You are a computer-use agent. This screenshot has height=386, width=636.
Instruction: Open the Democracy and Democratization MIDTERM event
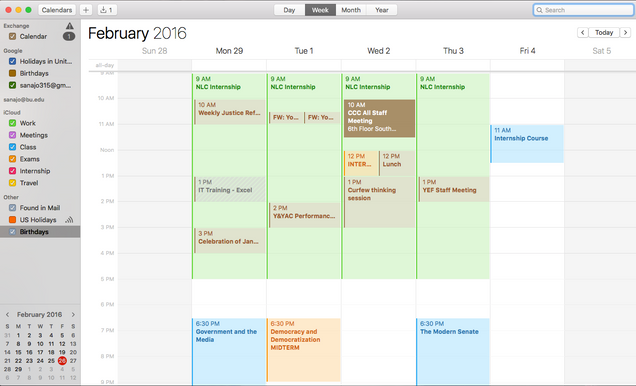(303, 350)
